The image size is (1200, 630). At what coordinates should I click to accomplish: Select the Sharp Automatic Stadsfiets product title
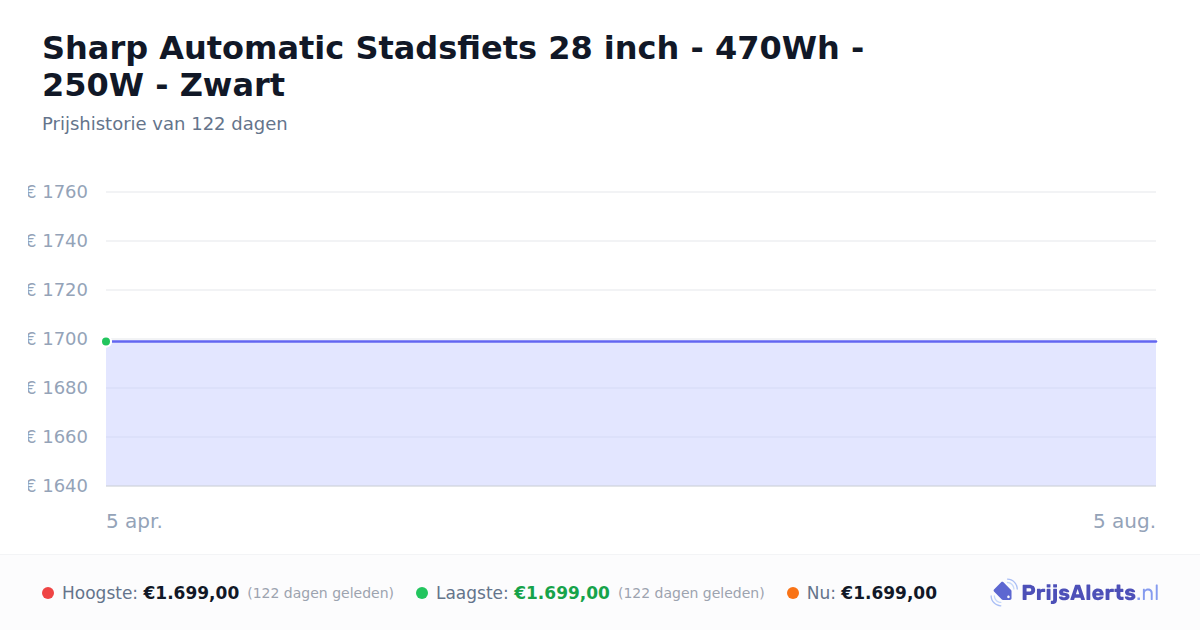pyautogui.click(x=453, y=66)
